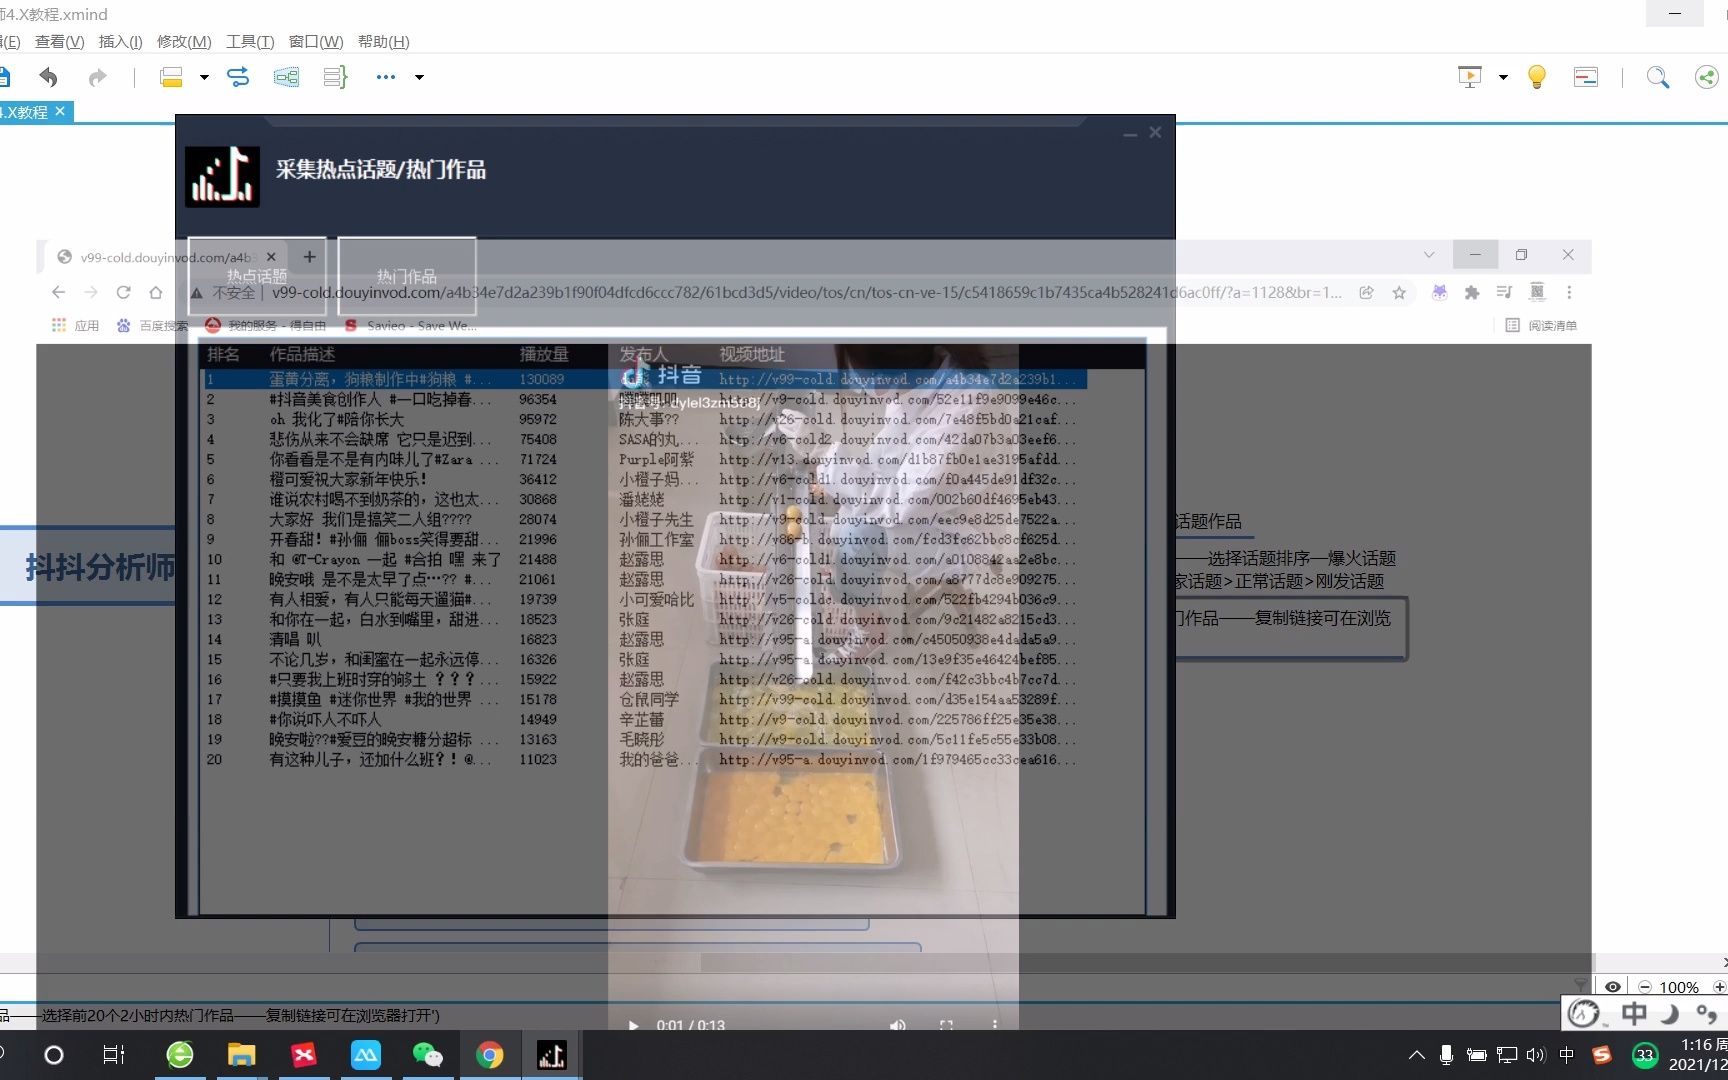Open 阅读清单 reading list in Chrome
This screenshot has width=1728, height=1080.
pos(1541,325)
